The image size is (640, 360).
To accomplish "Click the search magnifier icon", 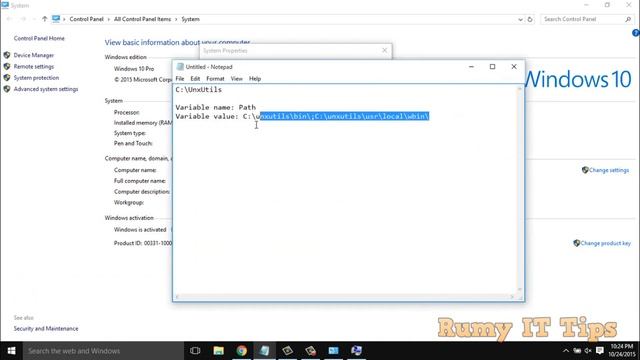I will [x=628, y=19].
